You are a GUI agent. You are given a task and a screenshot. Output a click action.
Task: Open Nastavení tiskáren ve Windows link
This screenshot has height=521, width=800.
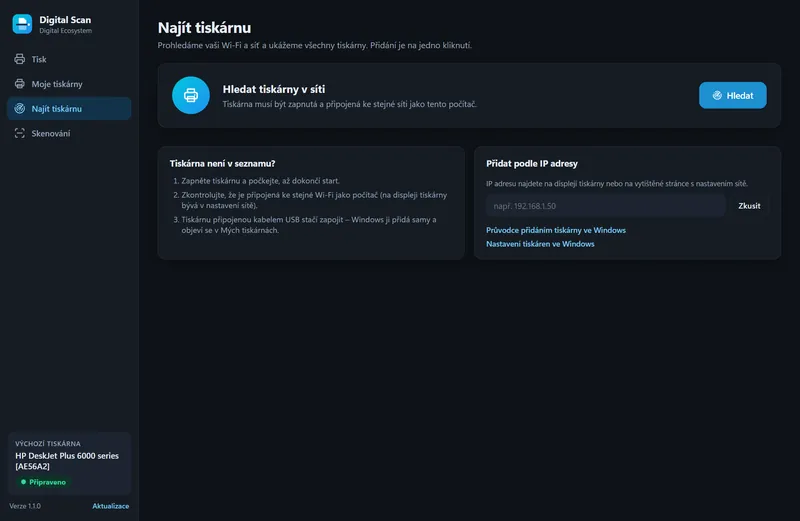pyautogui.click(x=540, y=244)
